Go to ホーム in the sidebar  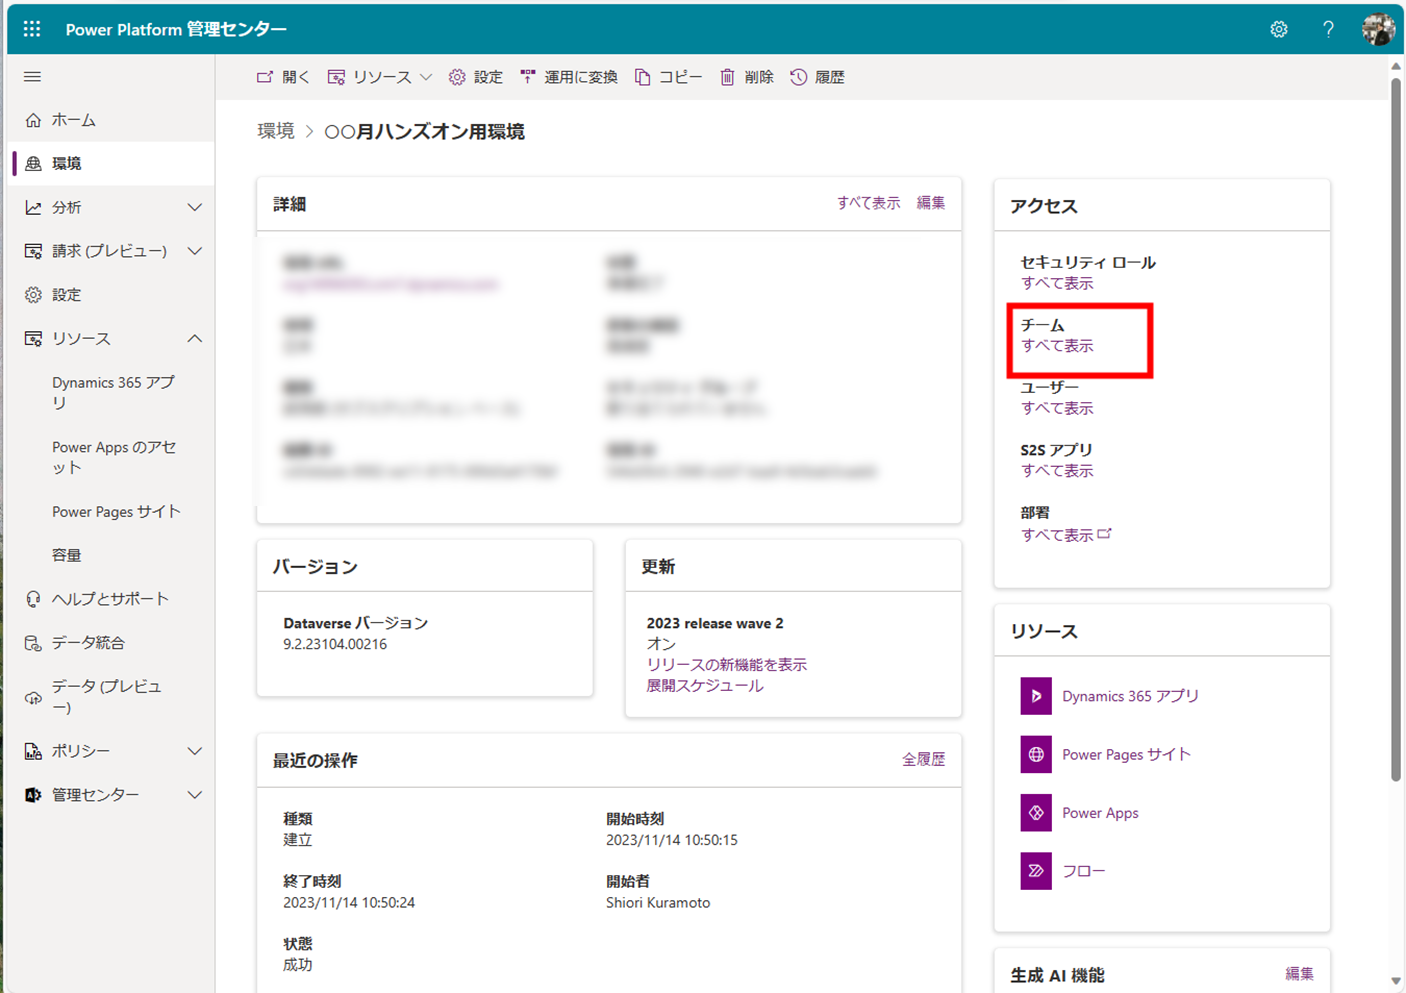pos(110,120)
